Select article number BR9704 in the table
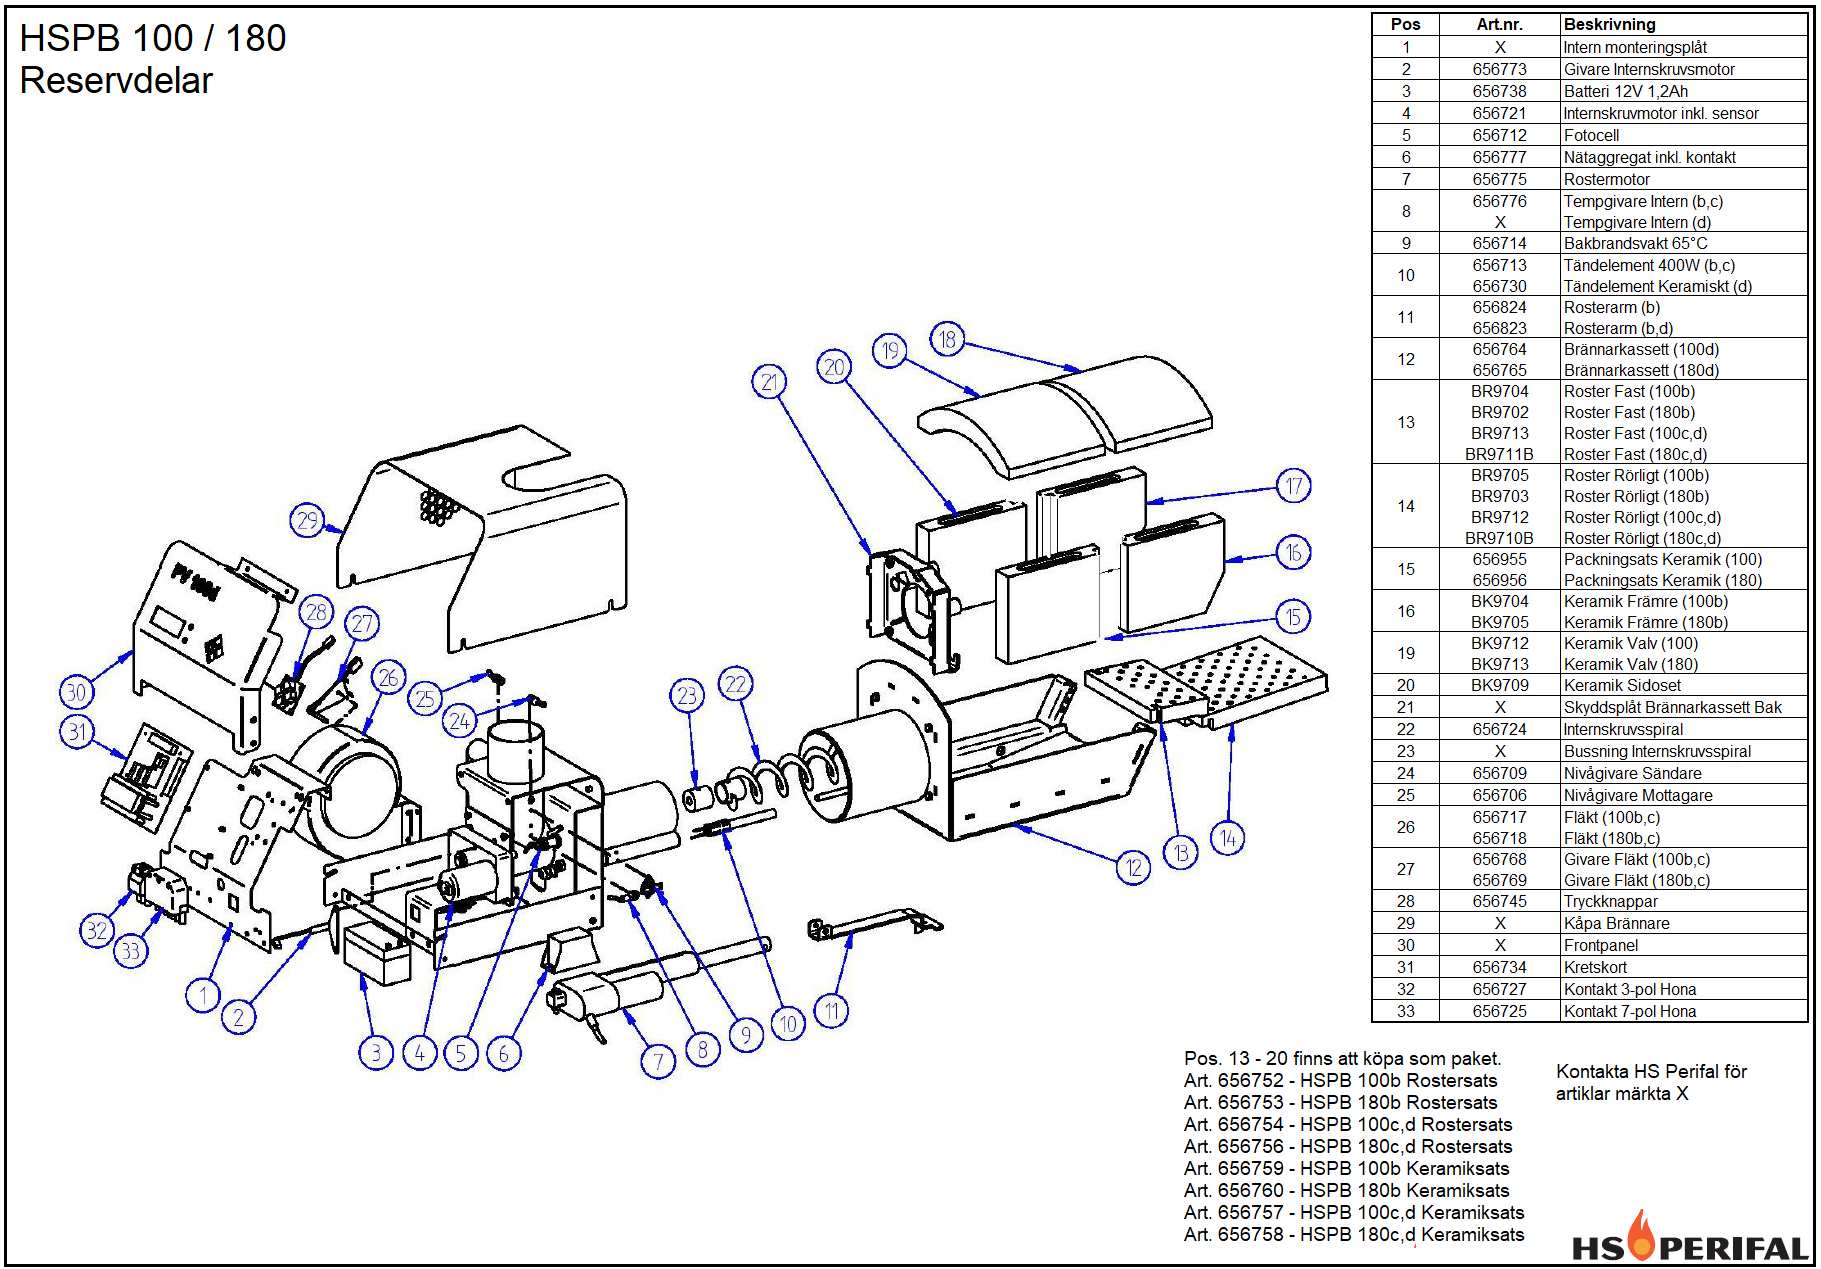This screenshot has height=1269, width=1821. 1499,391
